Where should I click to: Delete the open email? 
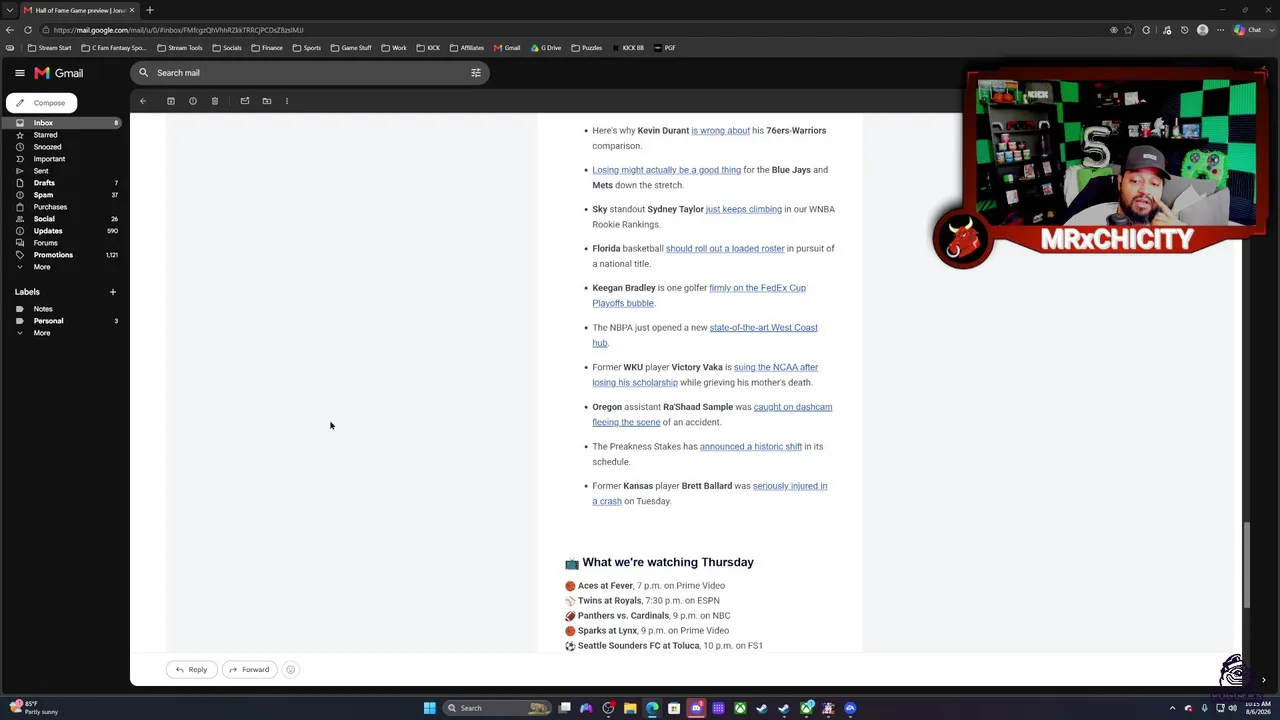click(215, 101)
